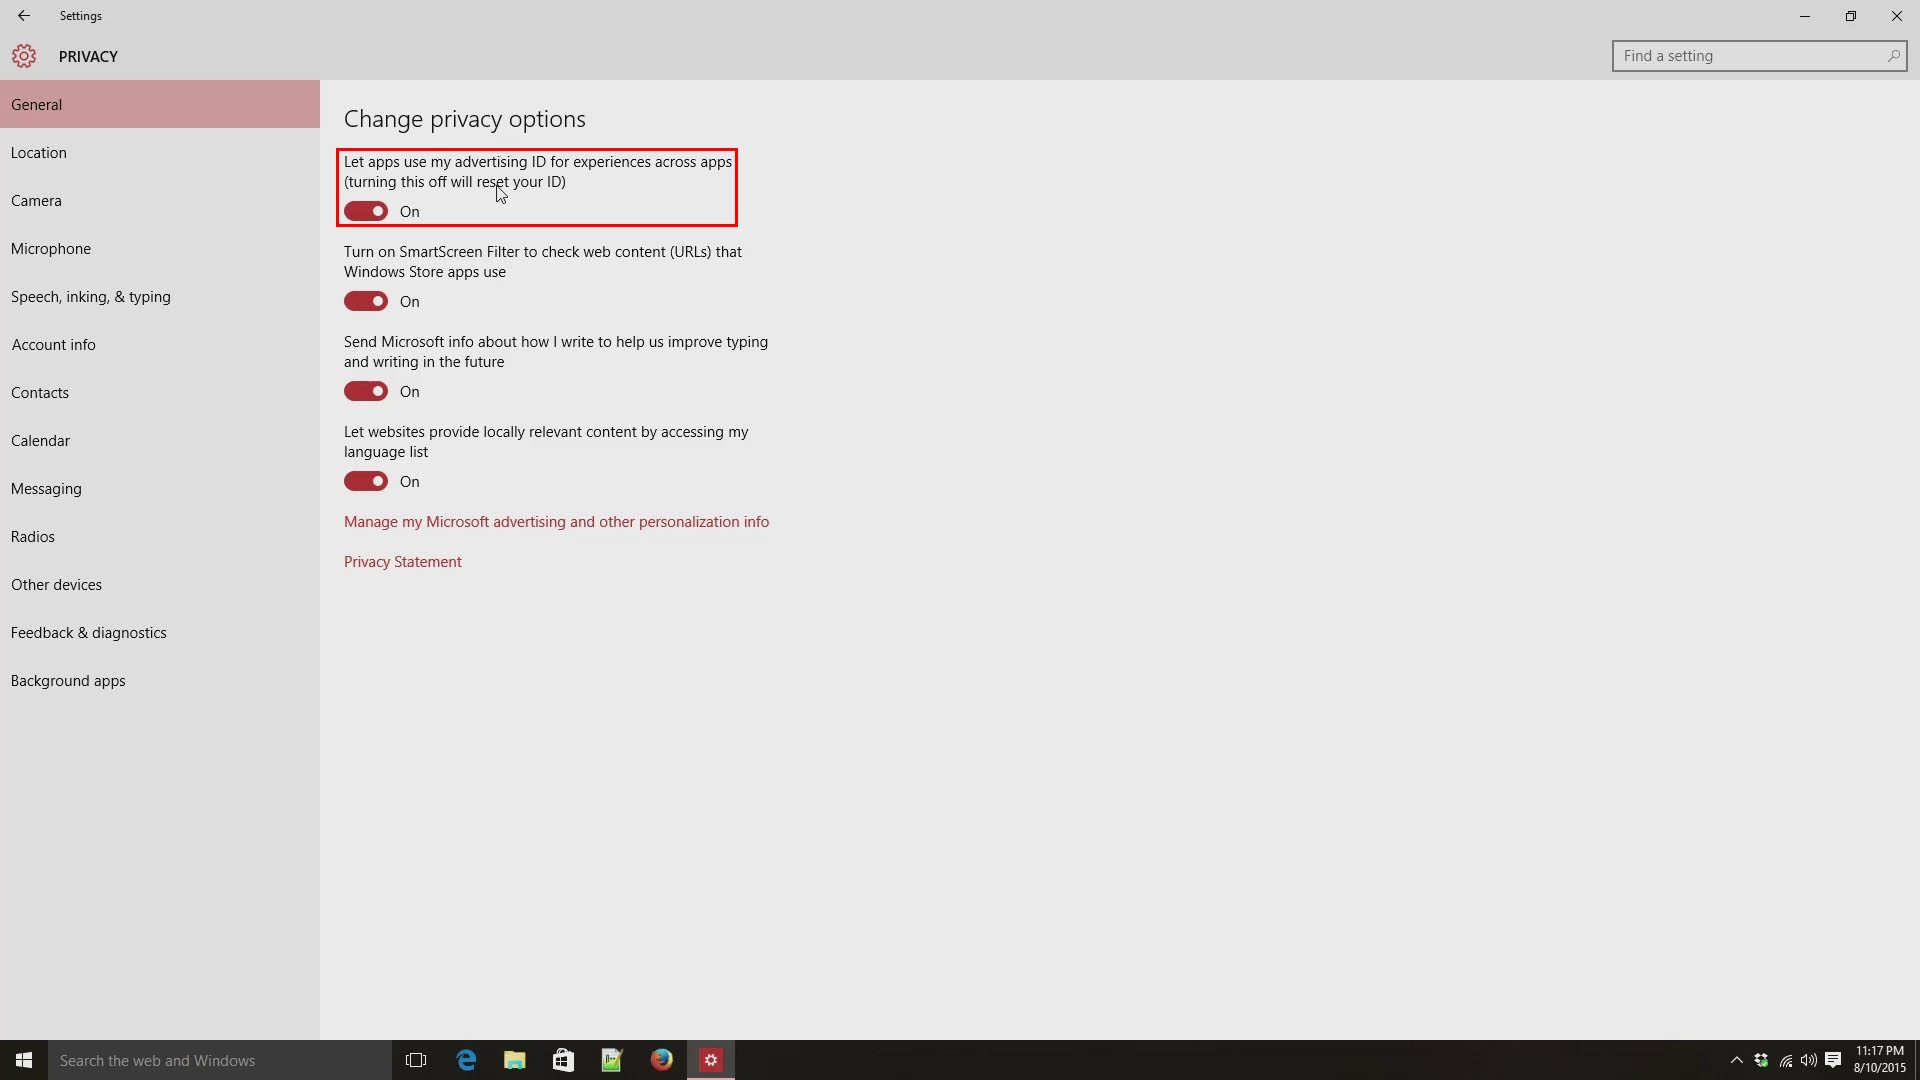Open the Privacy Statement link

[x=403, y=562]
